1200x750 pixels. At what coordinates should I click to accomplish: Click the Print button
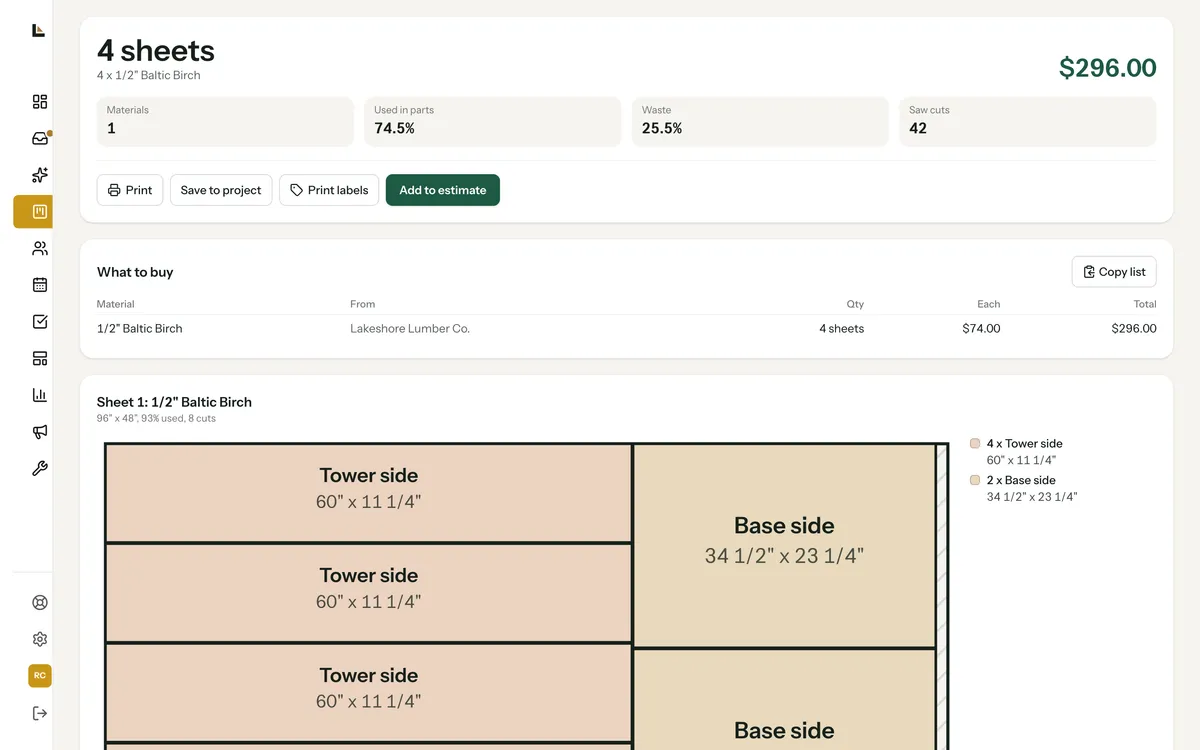point(130,190)
